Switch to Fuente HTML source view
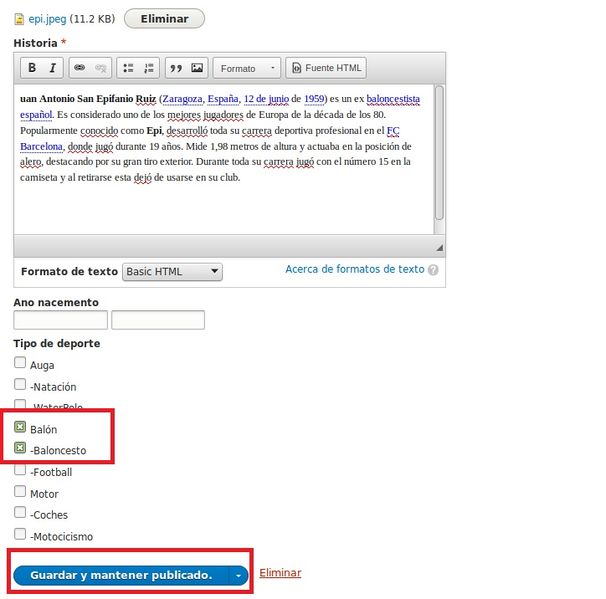 (326, 68)
